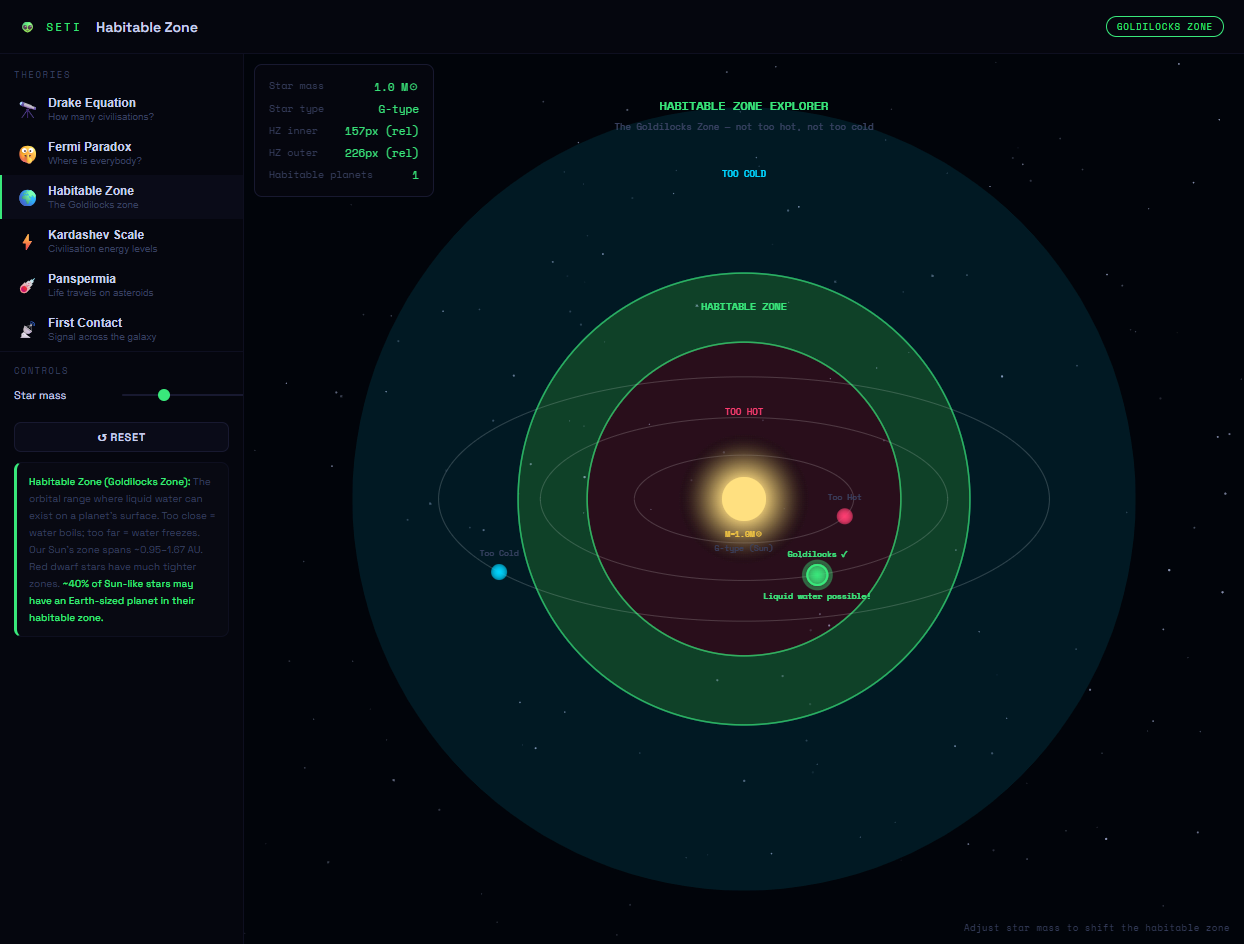Click the TOO HOT zone label
The width and height of the screenshot is (1244, 944).
(x=744, y=412)
